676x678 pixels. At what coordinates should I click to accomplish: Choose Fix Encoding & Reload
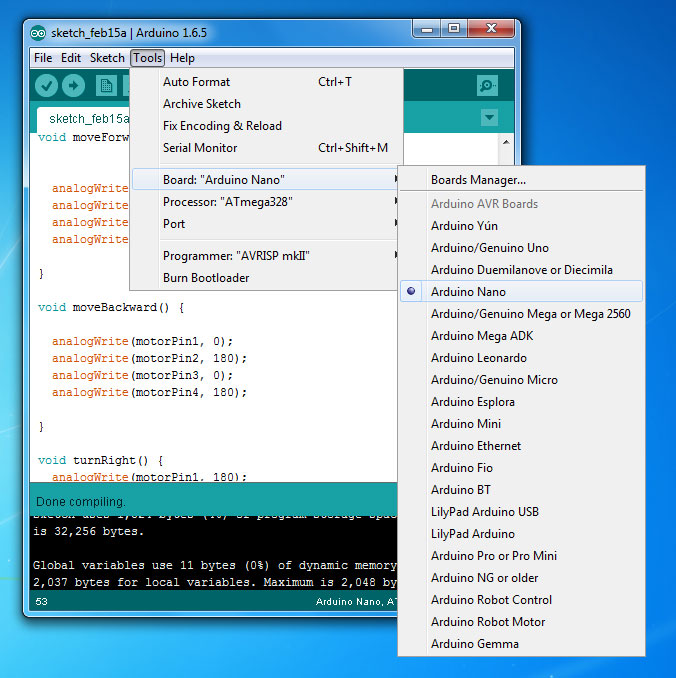coord(265,126)
